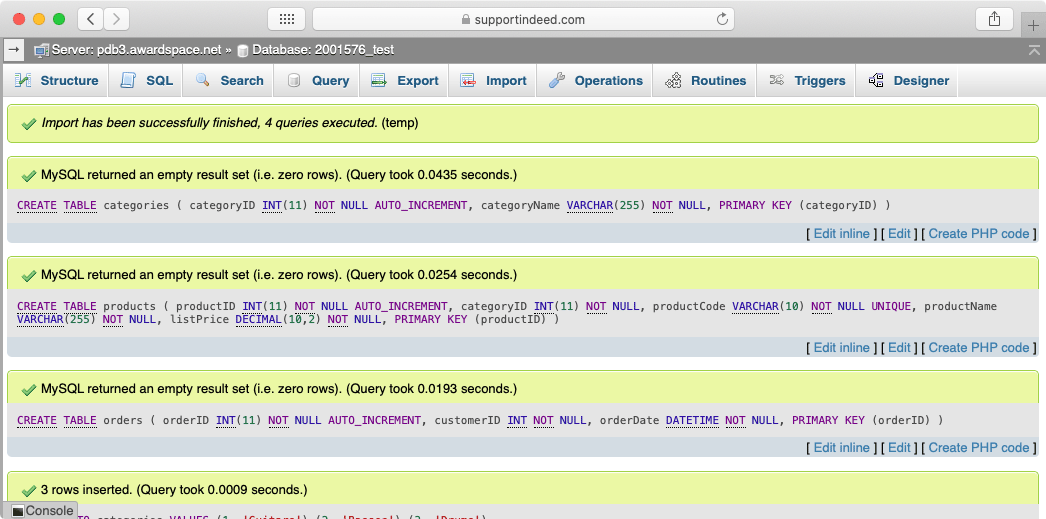The width and height of the screenshot is (1046, 519).
Task: Click the Safari forward navigation arrow
Action: pos(117,19)
